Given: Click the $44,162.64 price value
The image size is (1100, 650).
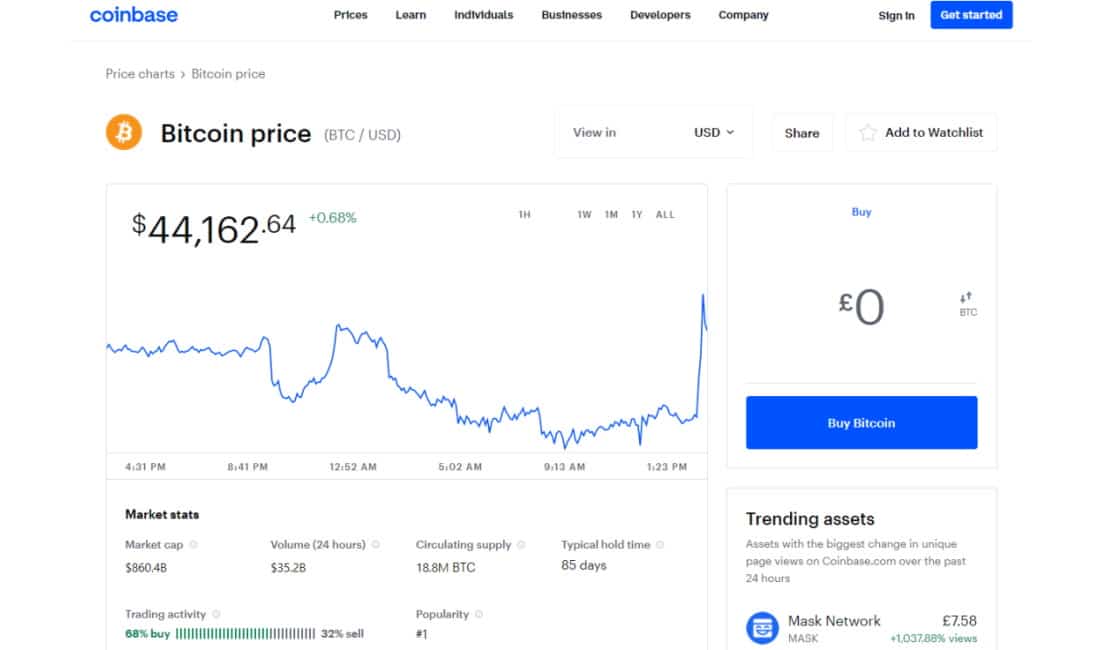Looking at the screenshot, I should pyautogui.click(x=213, y=229).
